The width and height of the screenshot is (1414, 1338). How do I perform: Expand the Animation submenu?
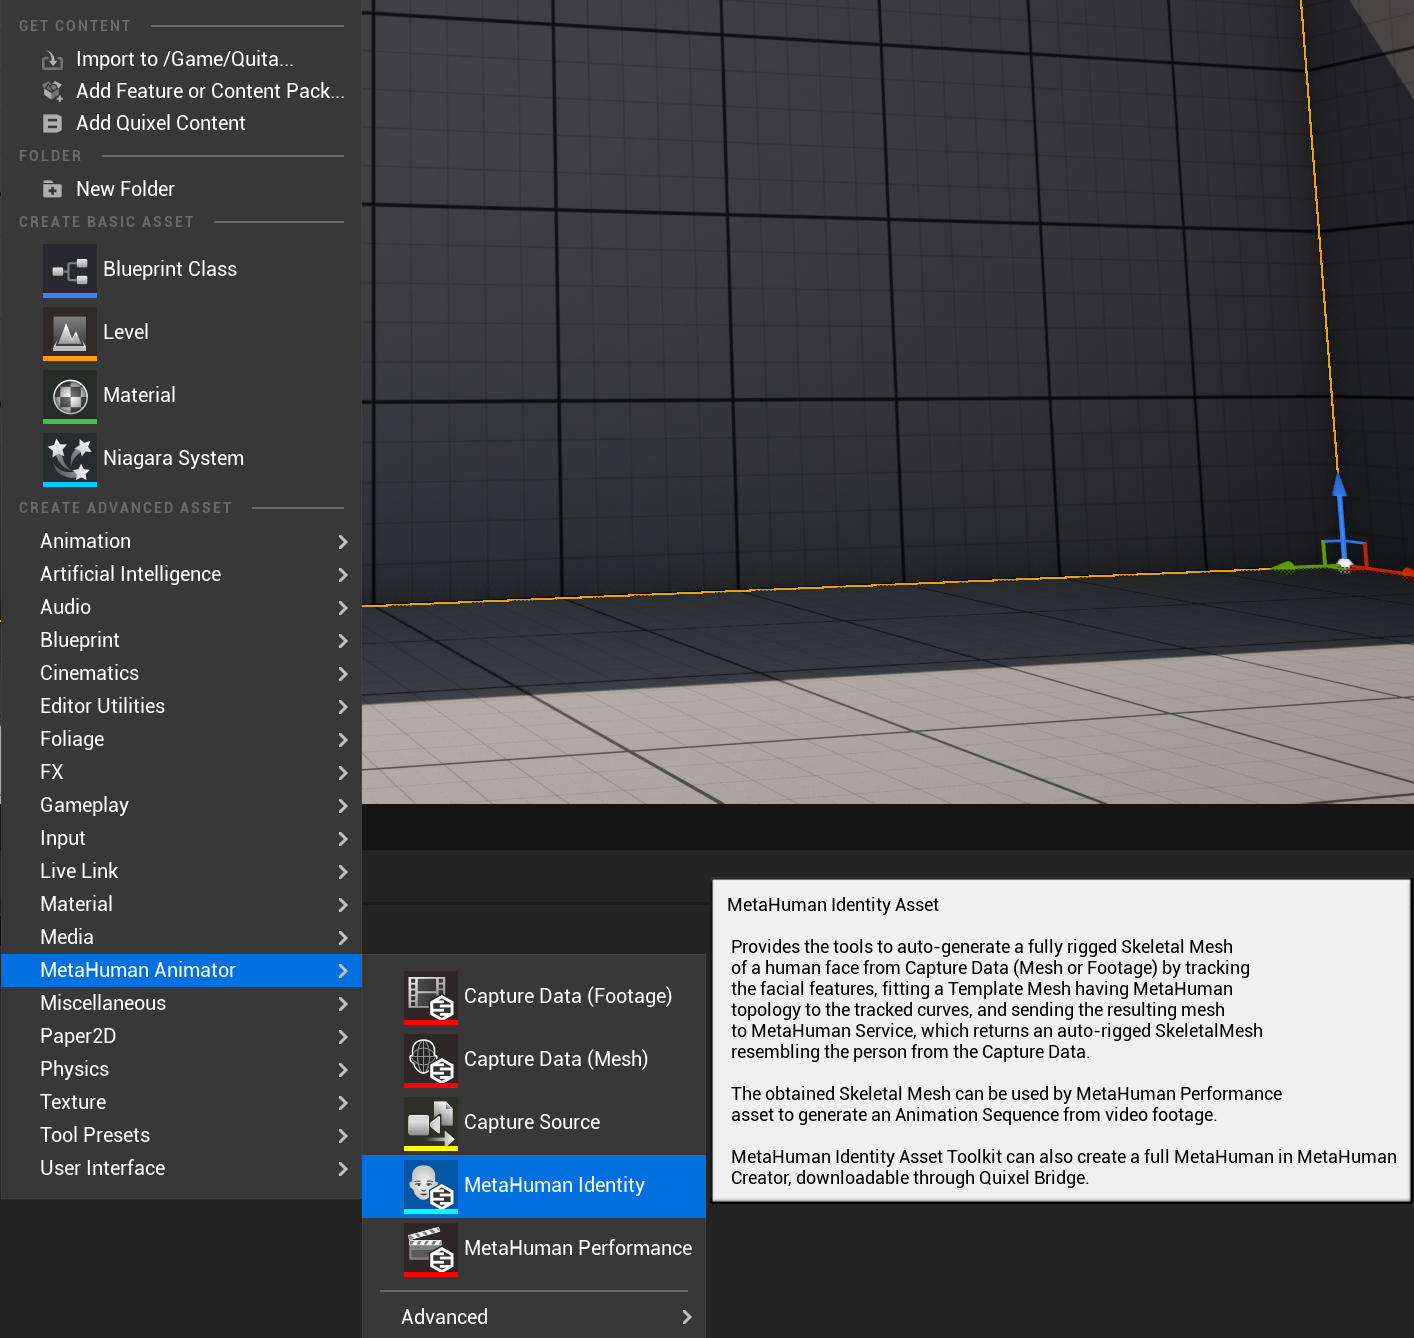(85, 540)
